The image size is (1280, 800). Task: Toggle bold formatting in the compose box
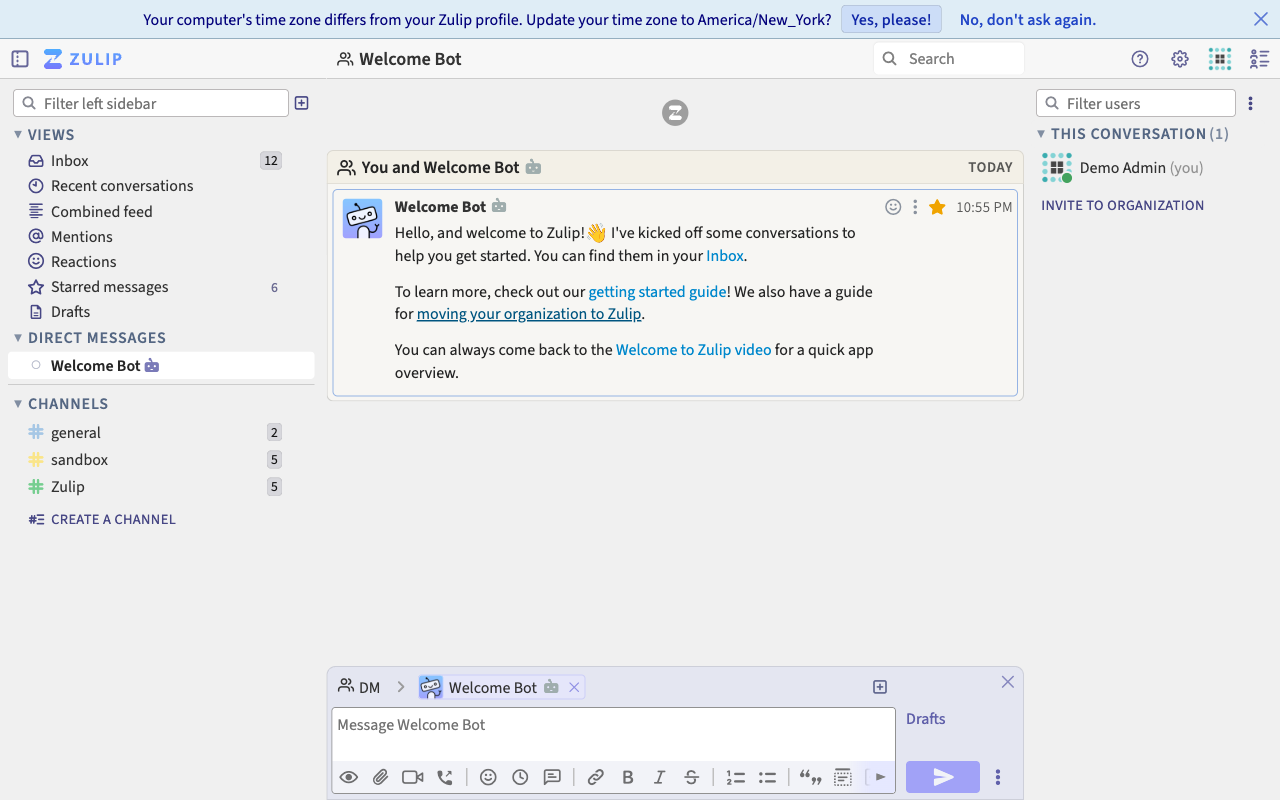627,777
